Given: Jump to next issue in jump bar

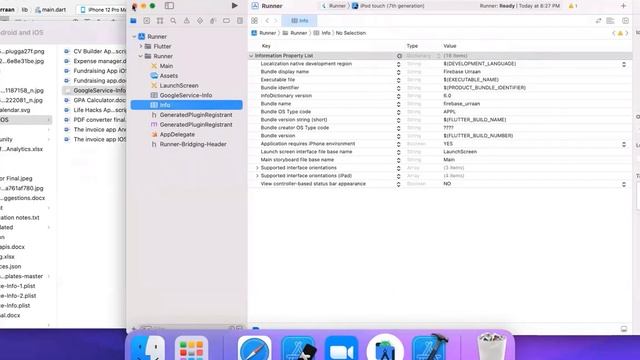Looking at the screenshot, I should [627, 33].
